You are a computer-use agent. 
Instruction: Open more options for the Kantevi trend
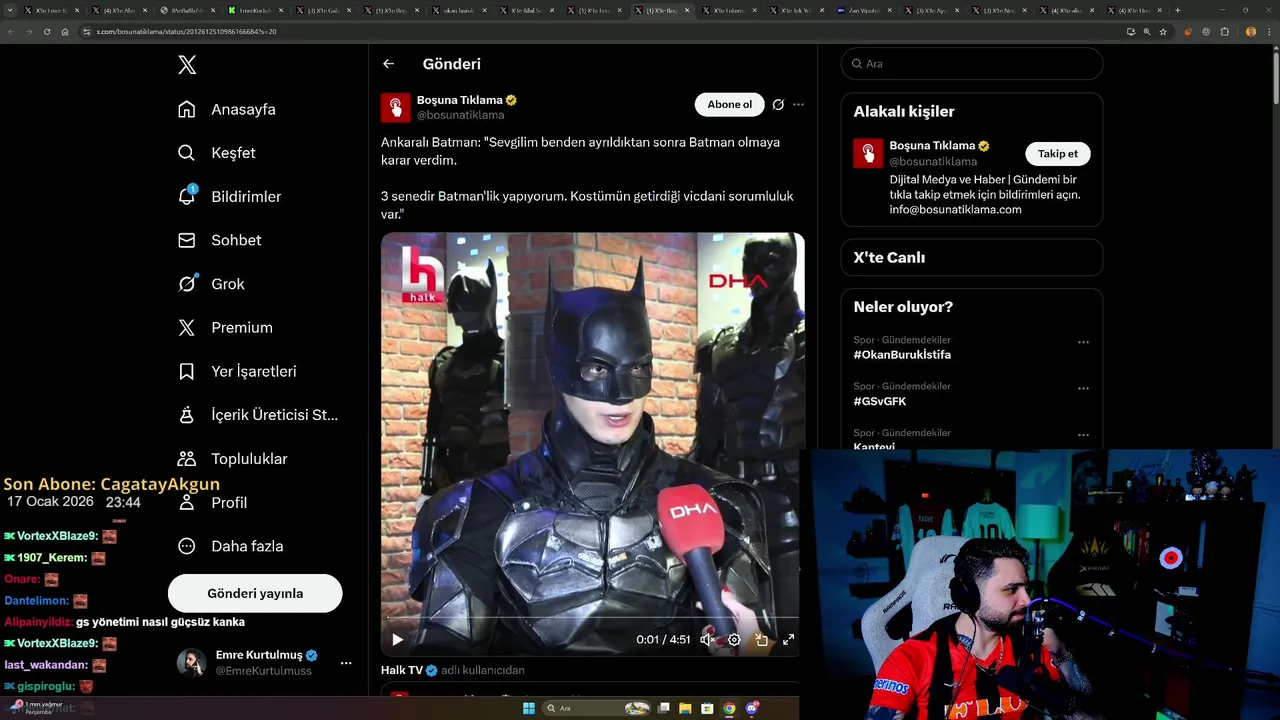point(1083,435)
